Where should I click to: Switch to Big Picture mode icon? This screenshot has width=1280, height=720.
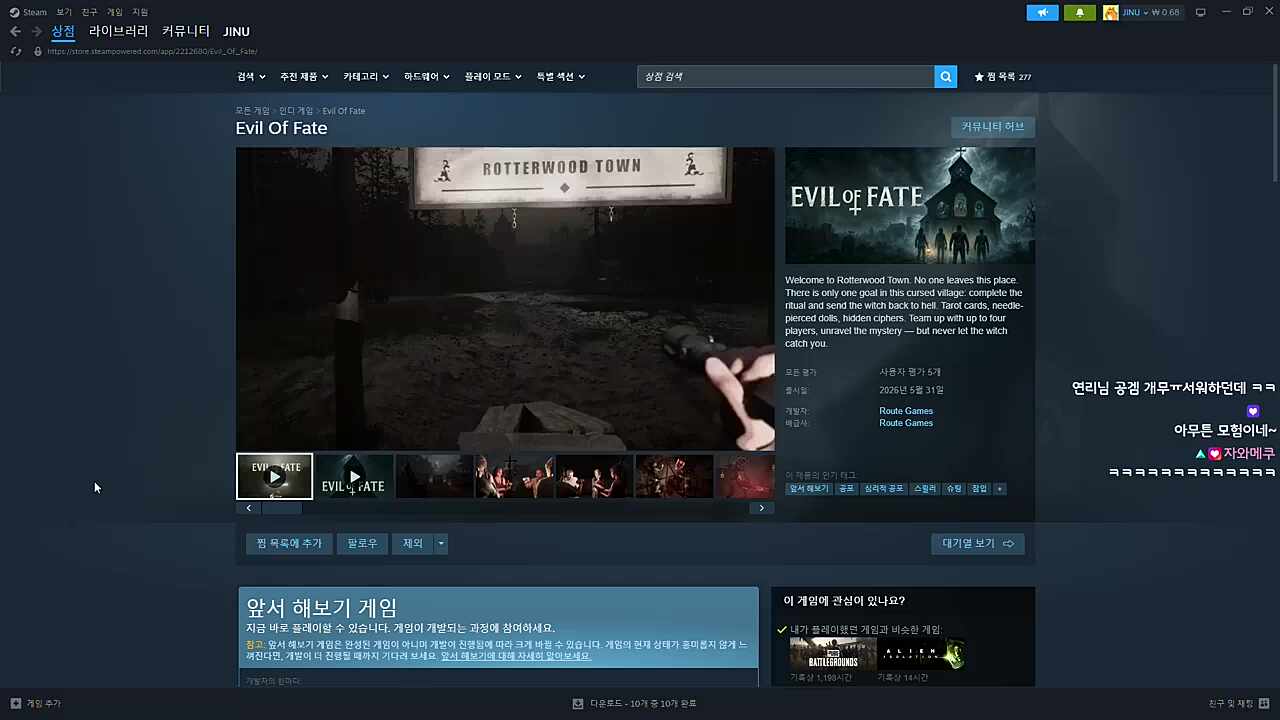1201,12
